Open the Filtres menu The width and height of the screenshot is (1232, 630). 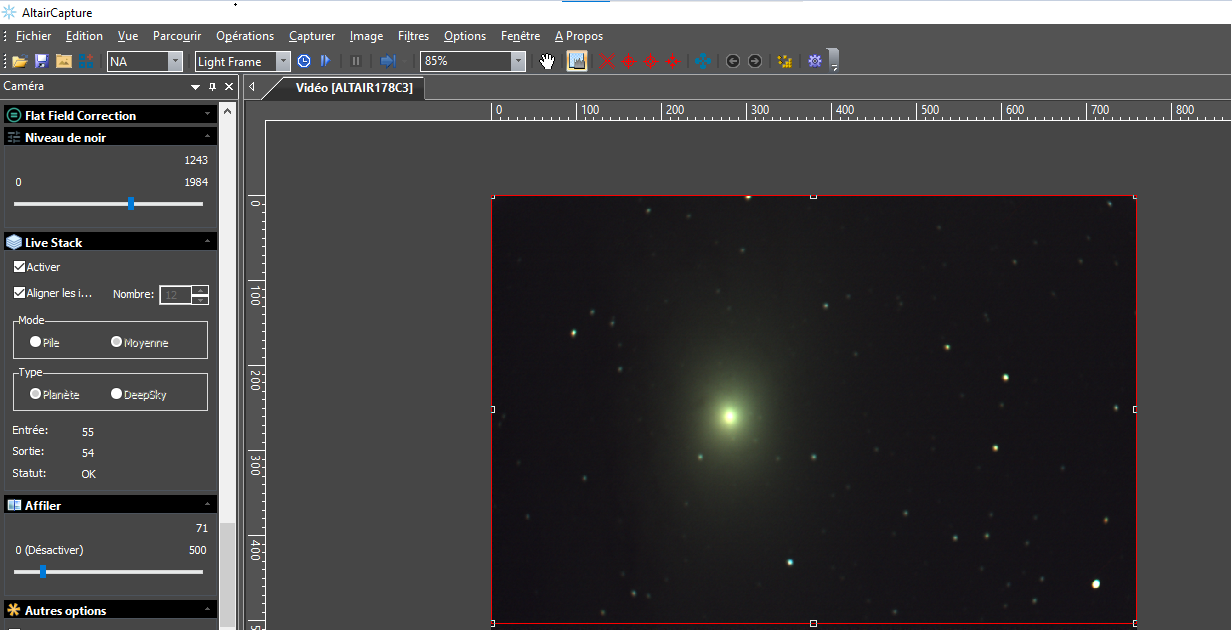pos(413,36)
